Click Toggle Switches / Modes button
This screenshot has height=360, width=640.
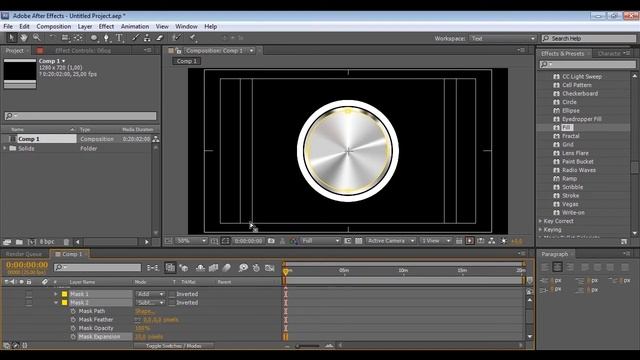click(174, 346)
